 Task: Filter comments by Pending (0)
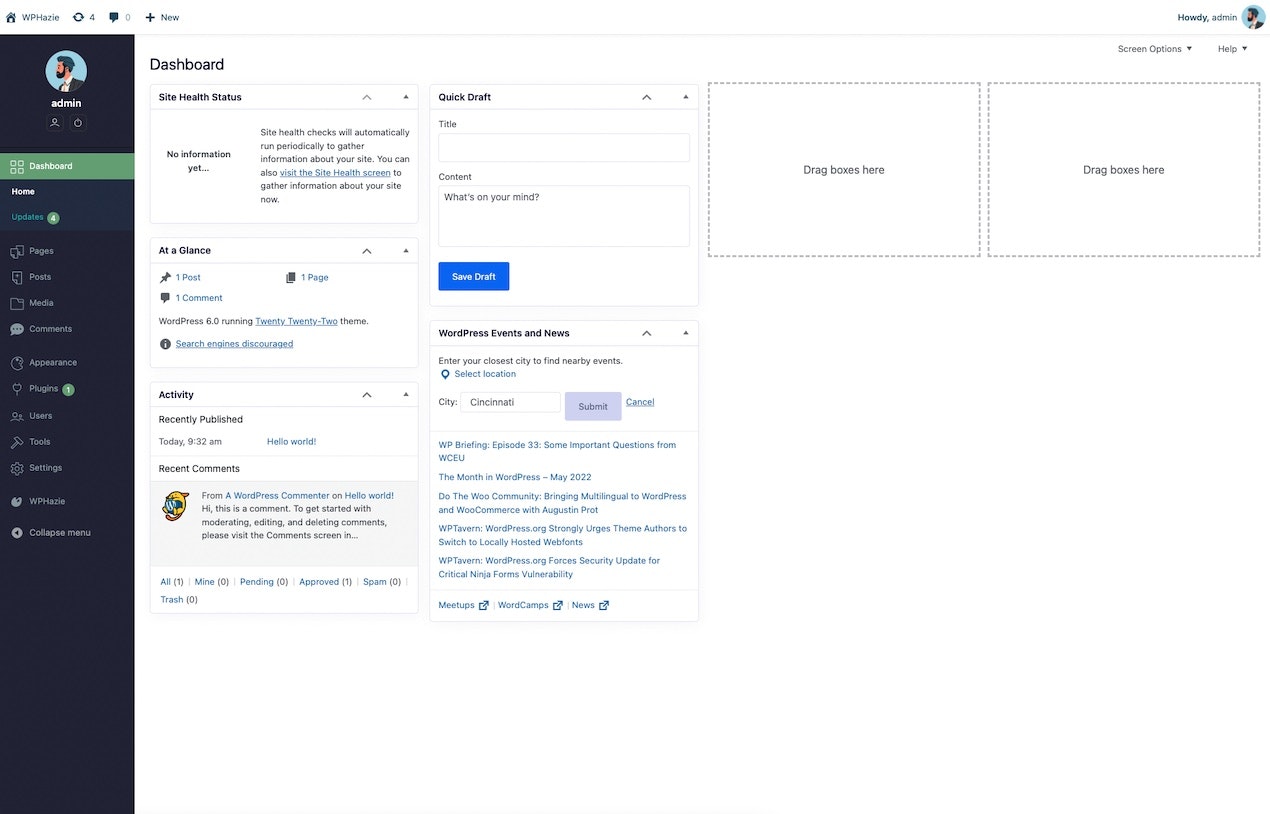pos(264,582)
